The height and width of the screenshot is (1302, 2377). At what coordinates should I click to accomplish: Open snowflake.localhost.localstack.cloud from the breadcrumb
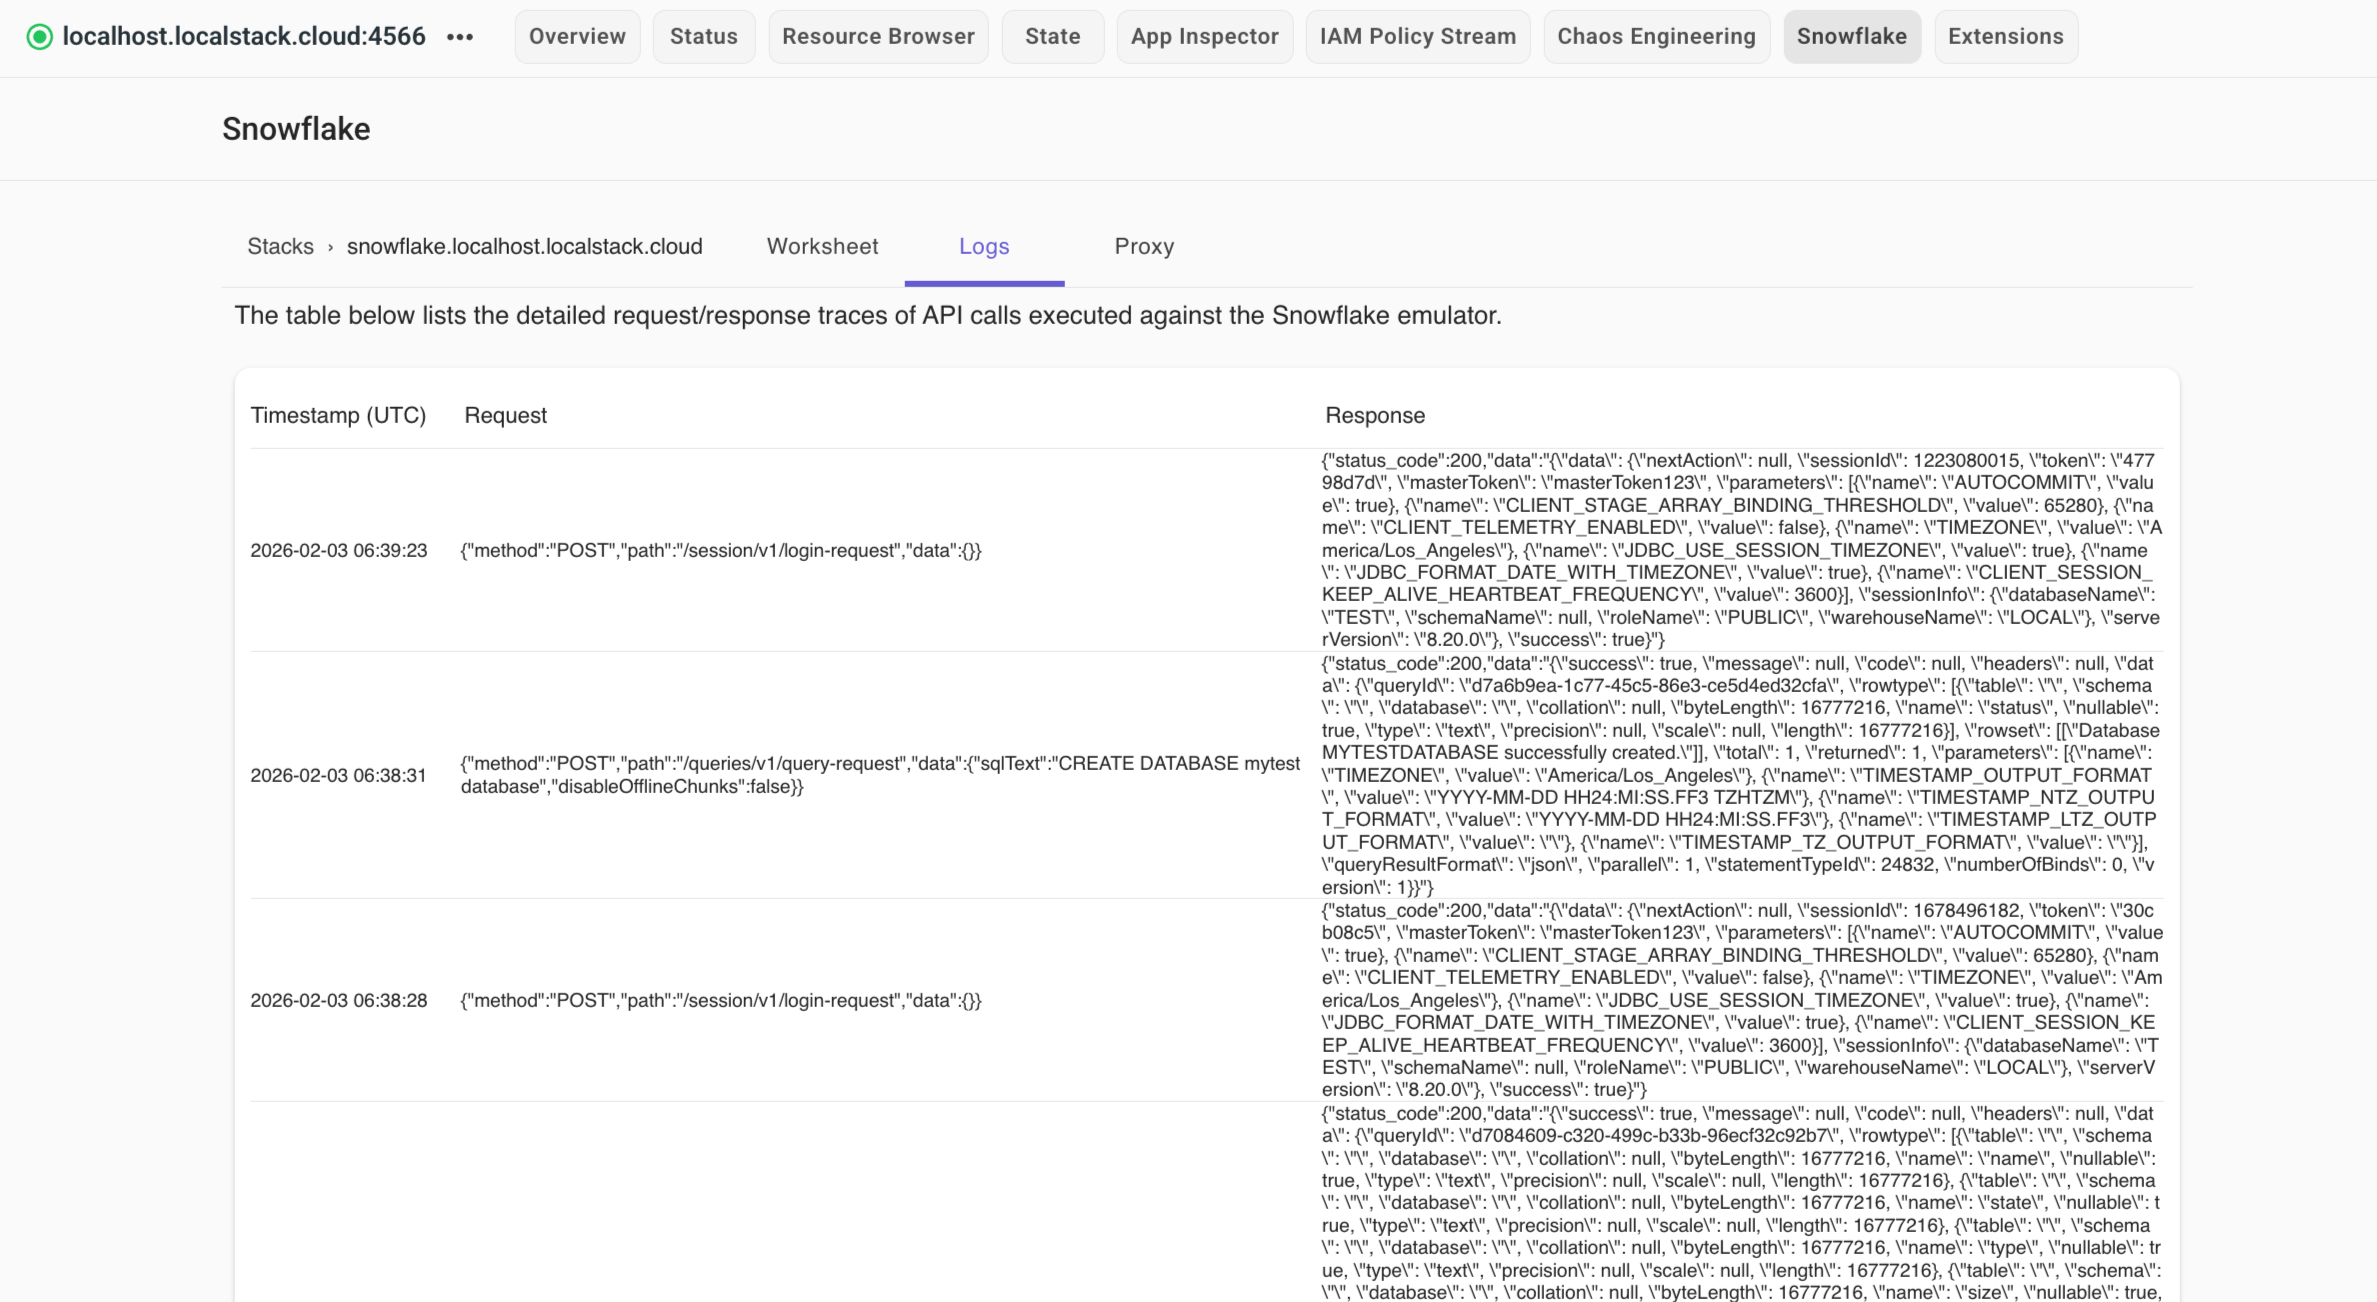(525, 246)
